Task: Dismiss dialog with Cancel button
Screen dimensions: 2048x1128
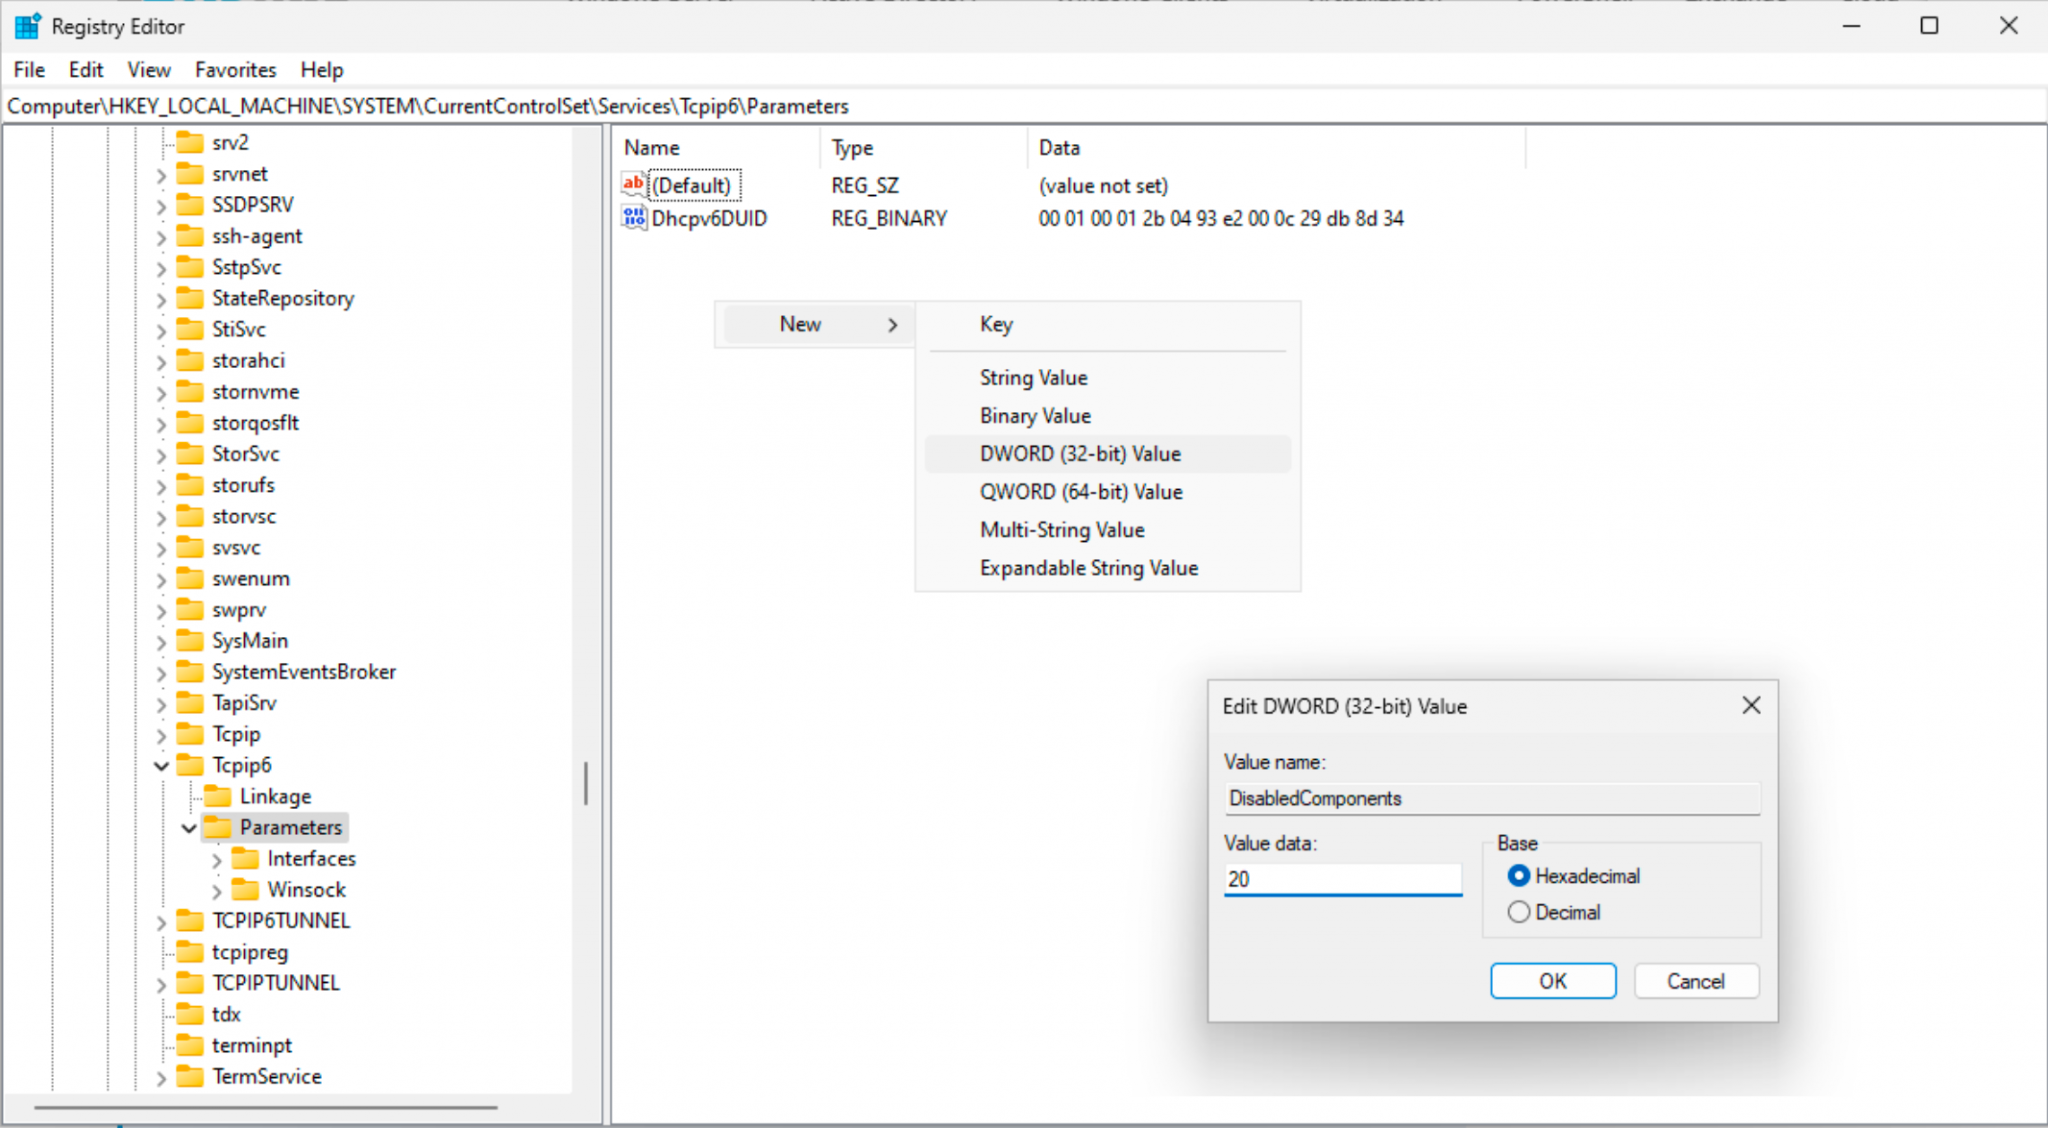Action: (x=1695, y=980)
